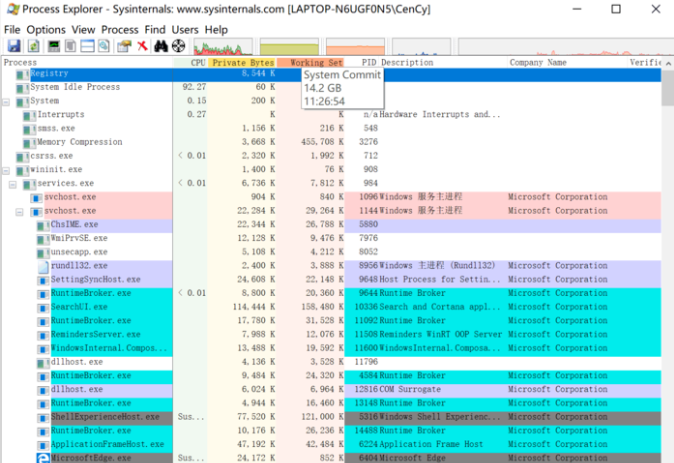Click the CPU usage mini graph

click(x=223, y=47)
